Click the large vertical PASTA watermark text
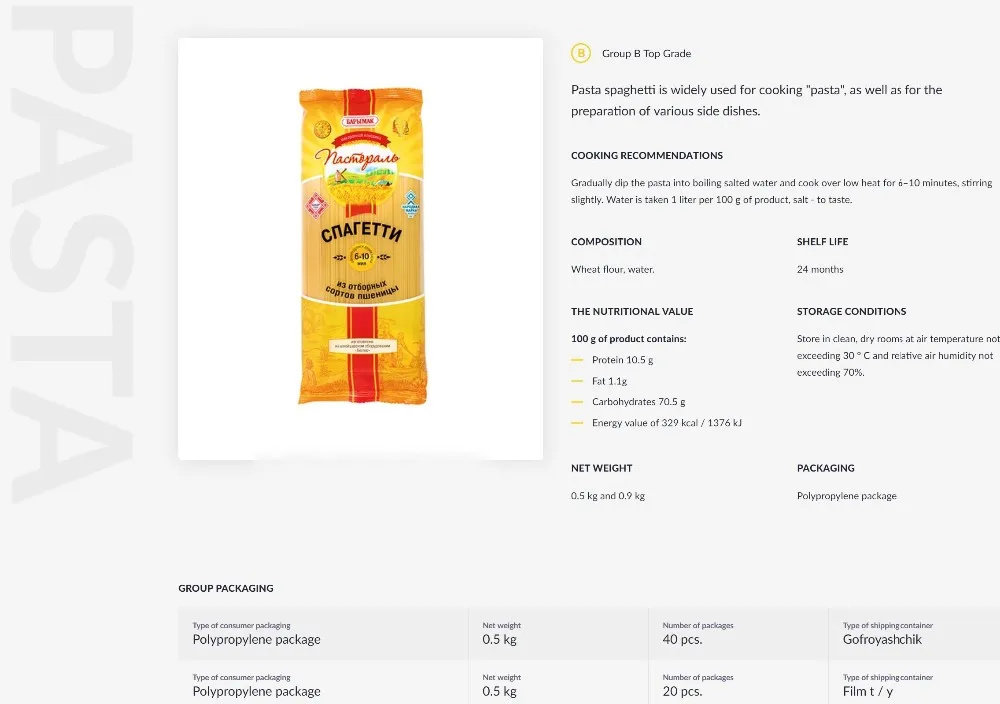The height and width of the screenshot is (704, 1000). click(74, 255)
